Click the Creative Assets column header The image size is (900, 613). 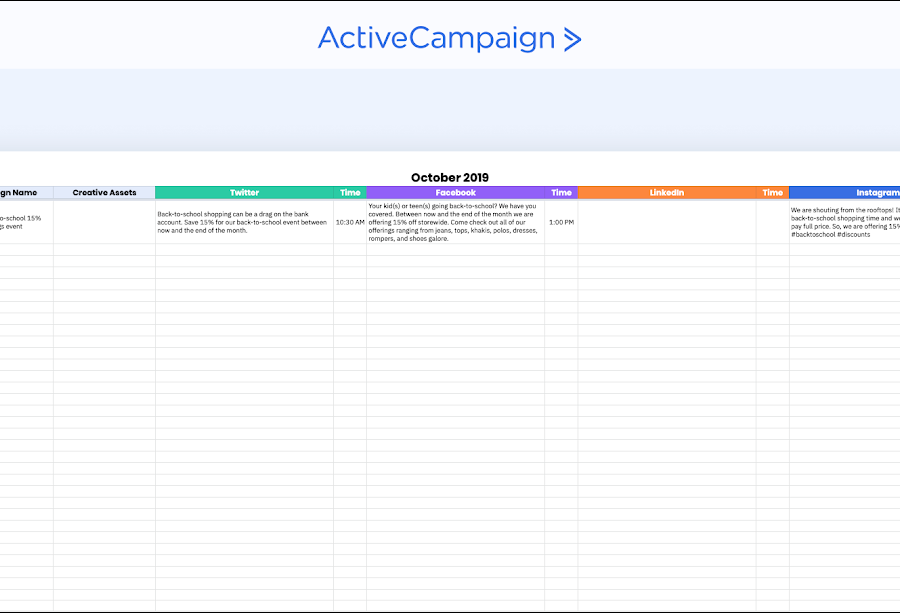(104, 193)
